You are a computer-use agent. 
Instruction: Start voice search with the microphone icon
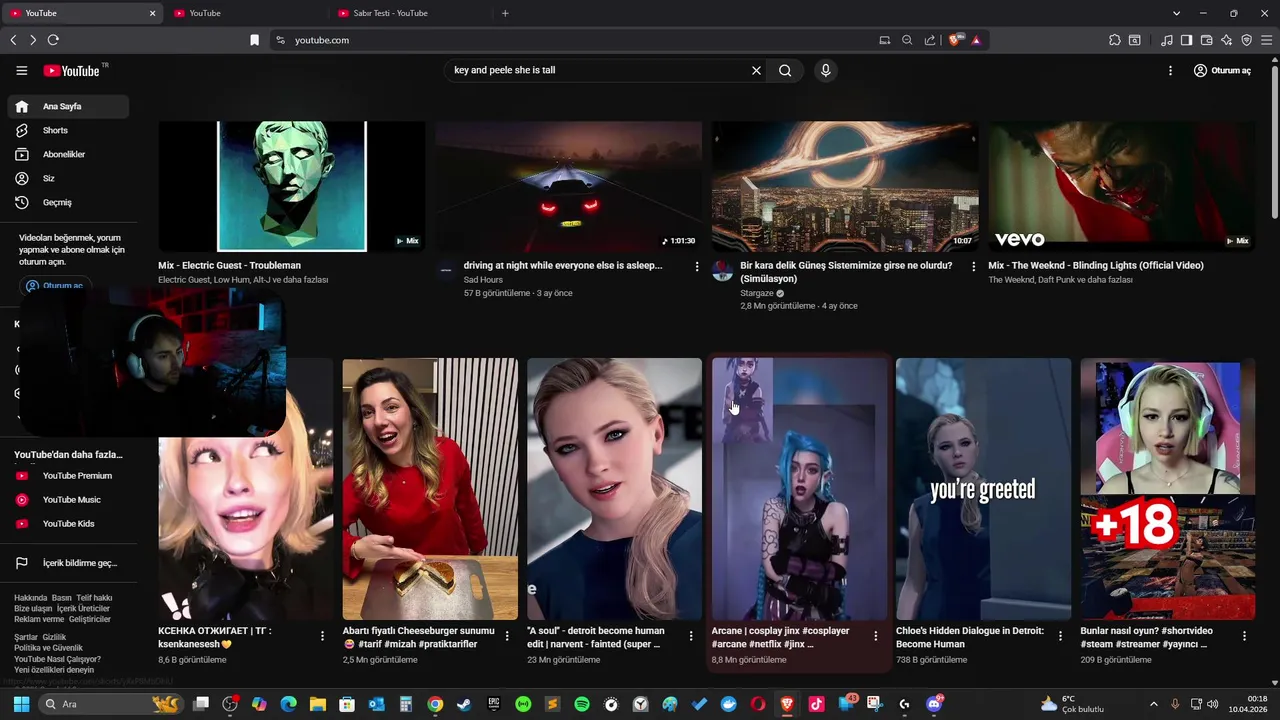pos(825,70)
